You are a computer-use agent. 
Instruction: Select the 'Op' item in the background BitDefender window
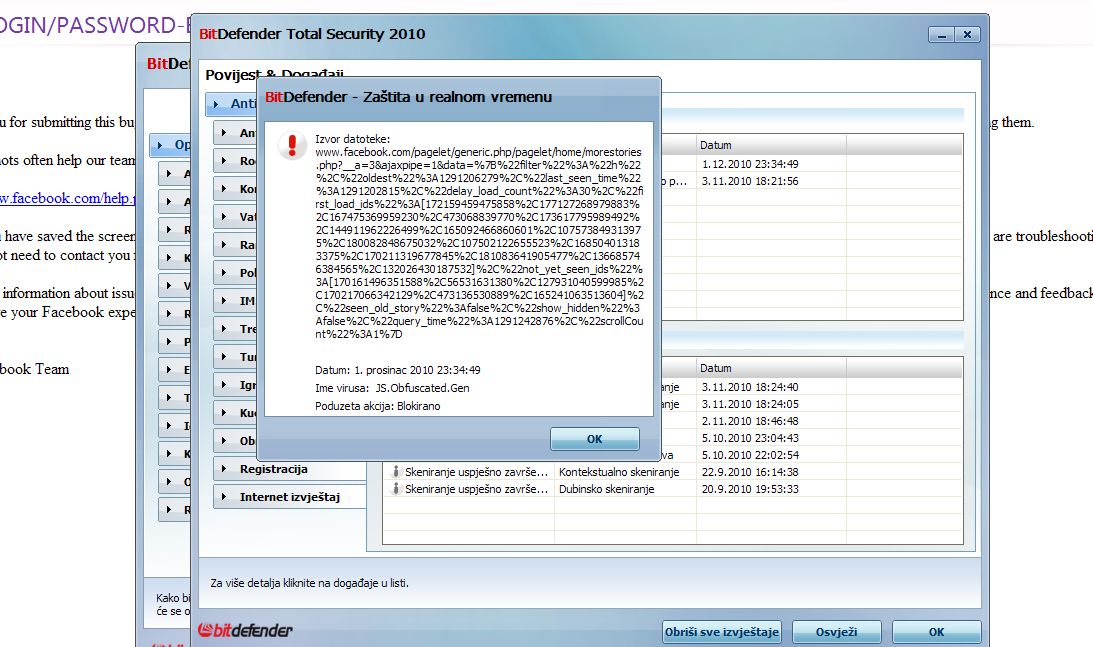coord(171,144)
